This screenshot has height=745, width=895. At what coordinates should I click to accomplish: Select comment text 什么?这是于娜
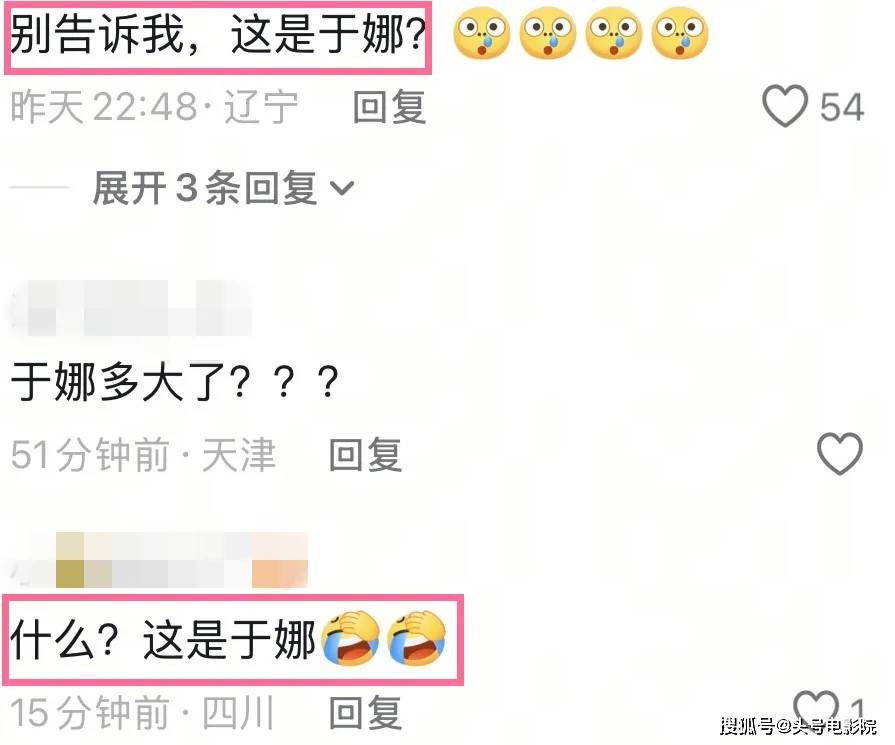[x=163, y=640]
